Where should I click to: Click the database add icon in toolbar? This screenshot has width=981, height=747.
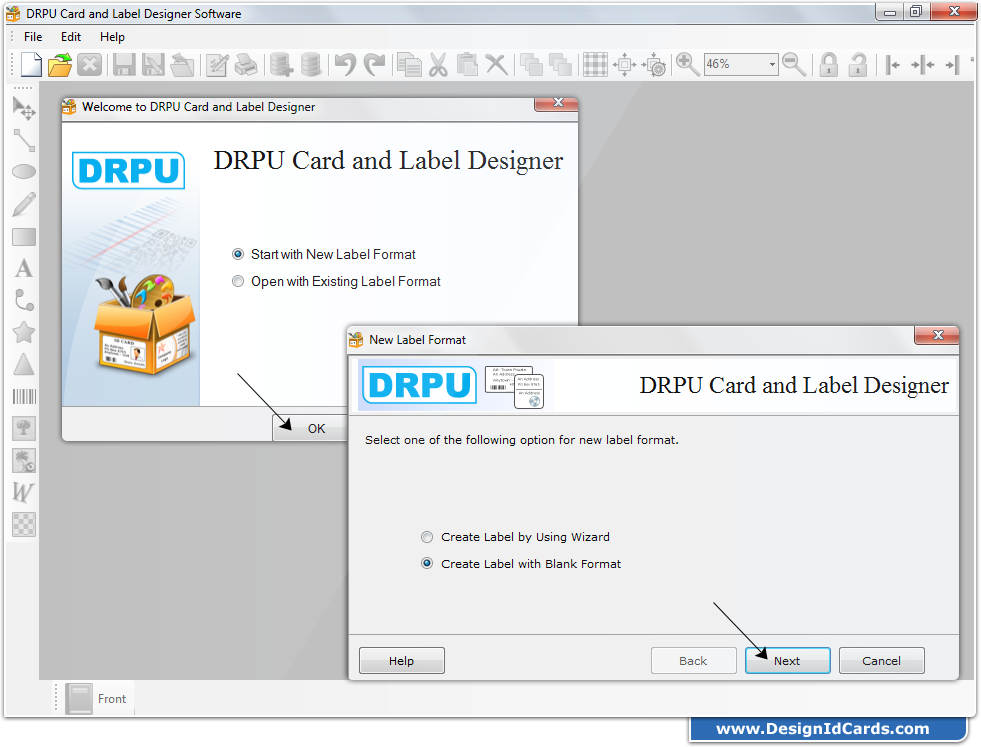coord(281,64)
